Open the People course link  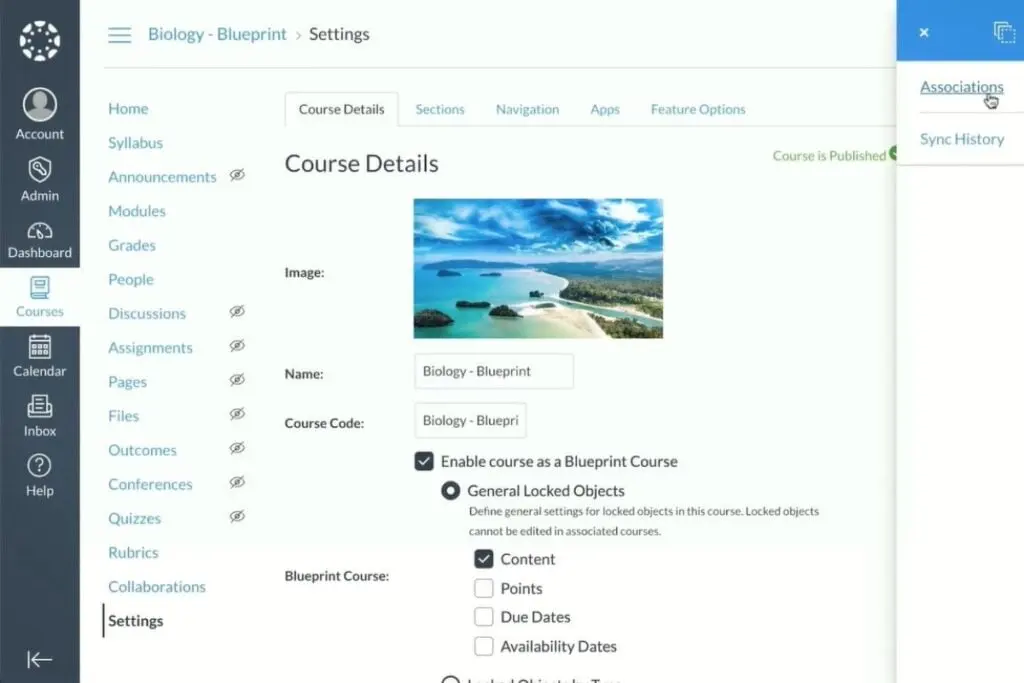131,279
